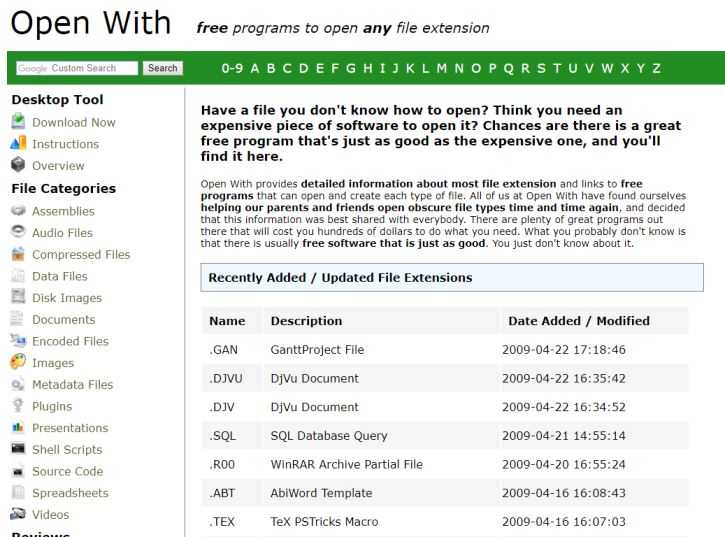Click the Compressed Files category icon
Viewport: 725px width, 537px height.
coord(17,254)
